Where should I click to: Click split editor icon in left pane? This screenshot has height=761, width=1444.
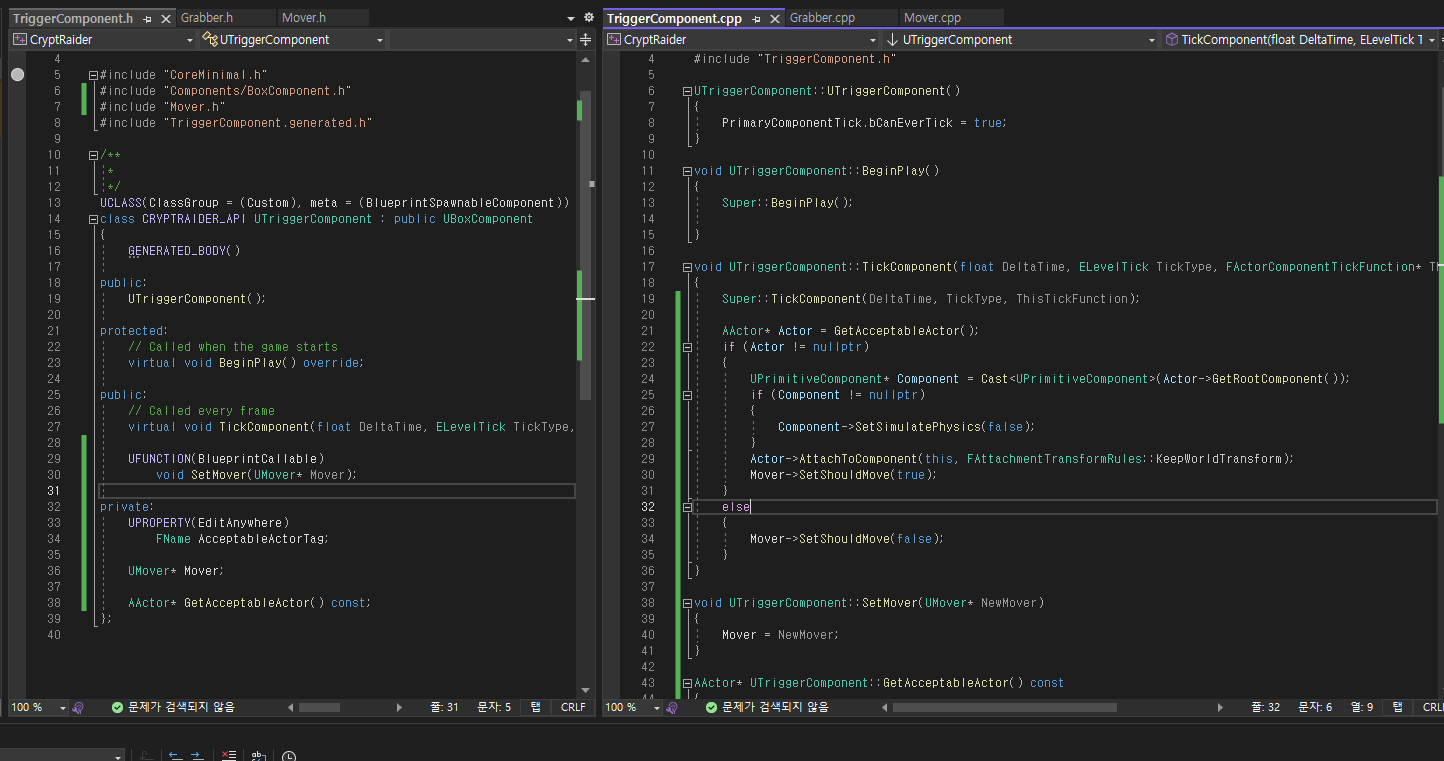(586, 40)
